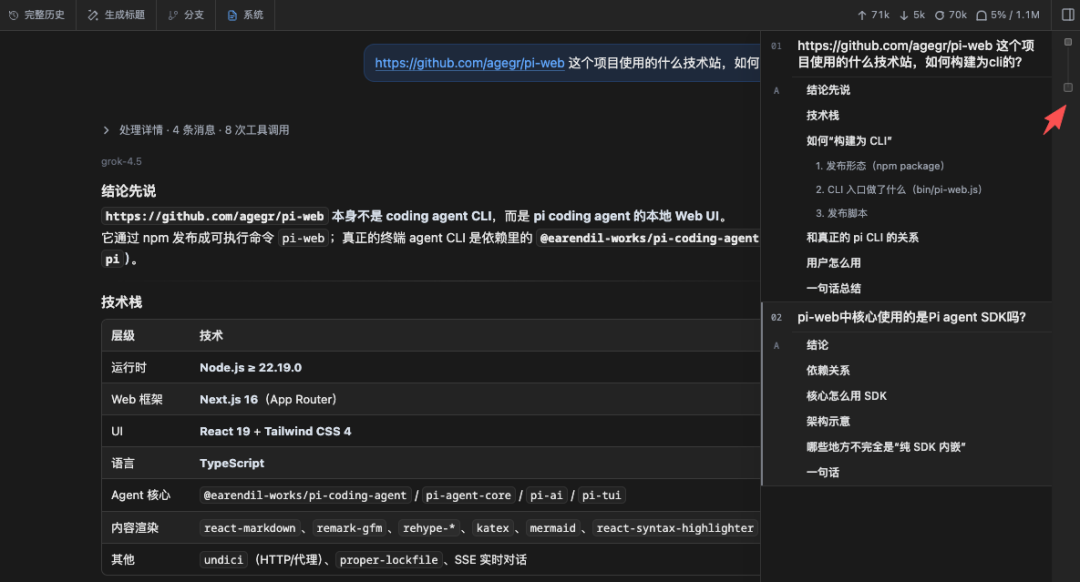This screenshot has height=582, width=1080.
Task: Go to outline item 结论 under question 02
Action: tap(817, 345)
